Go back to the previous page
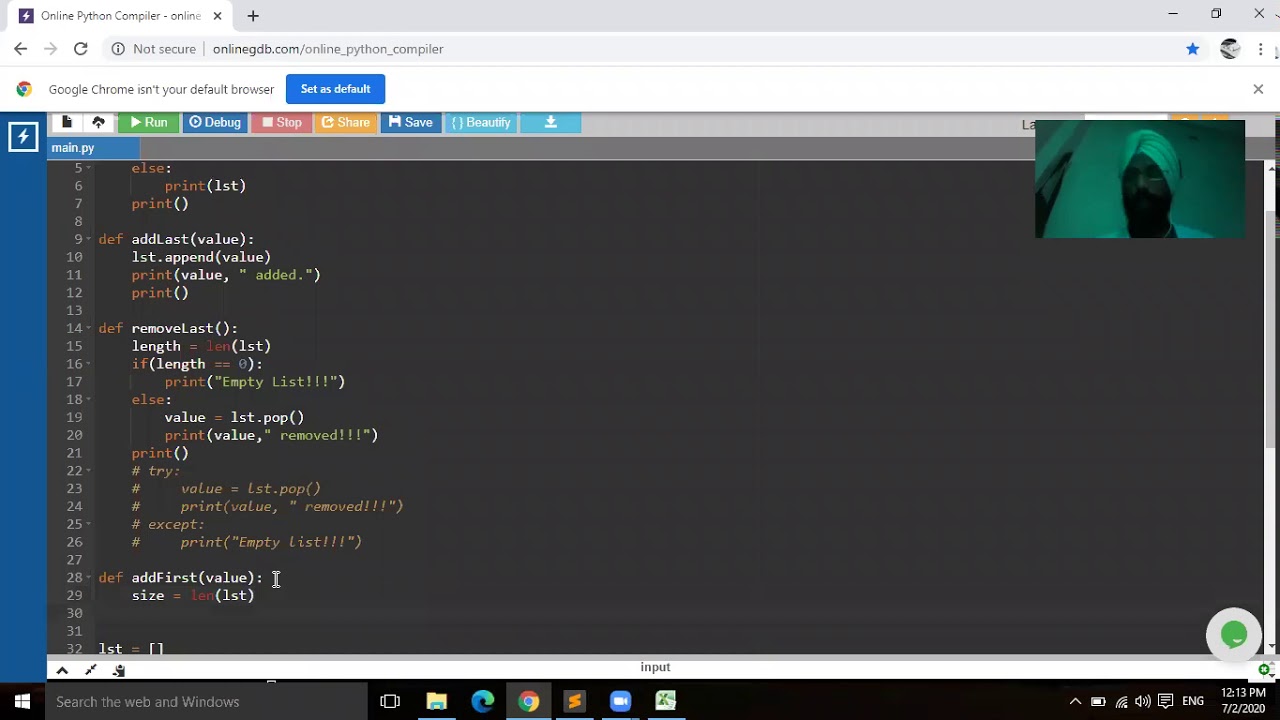The image size is (1280, 720). click(x=21, y=49)
